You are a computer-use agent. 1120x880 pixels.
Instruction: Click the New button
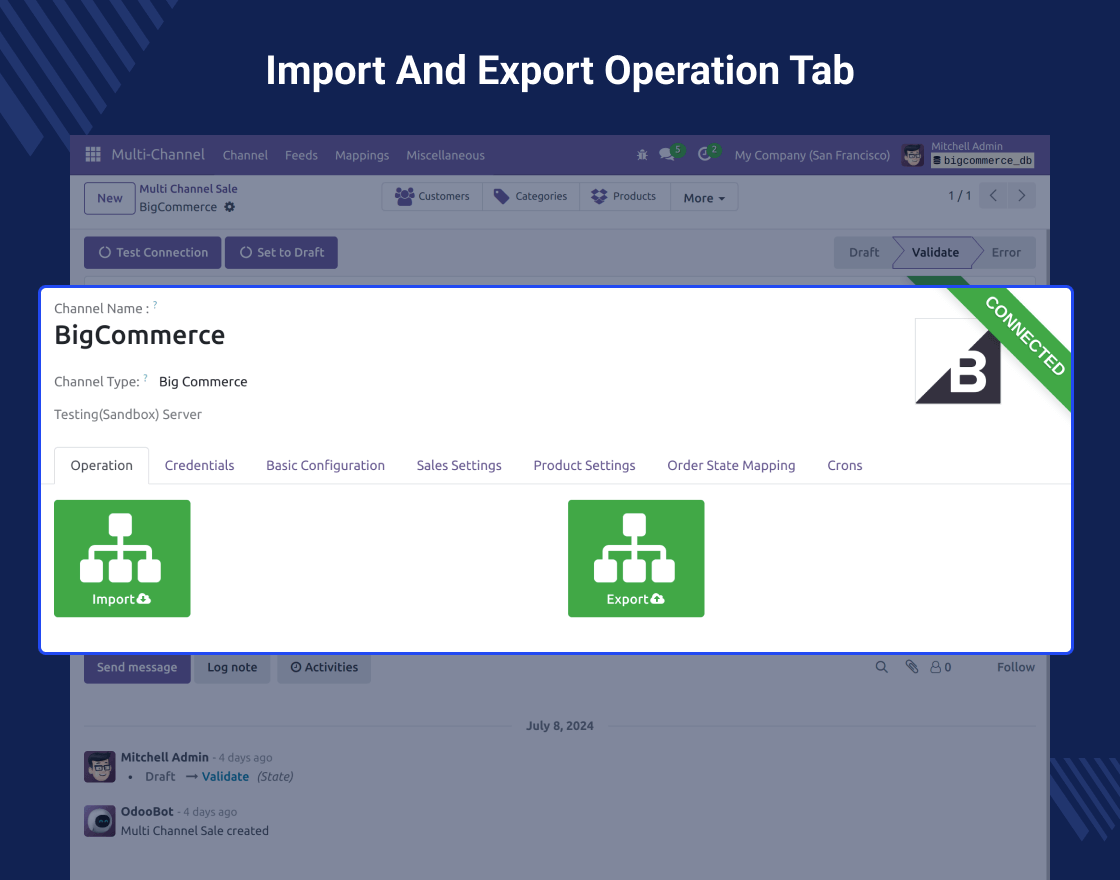pyautogui.click(x=110, y=199)
